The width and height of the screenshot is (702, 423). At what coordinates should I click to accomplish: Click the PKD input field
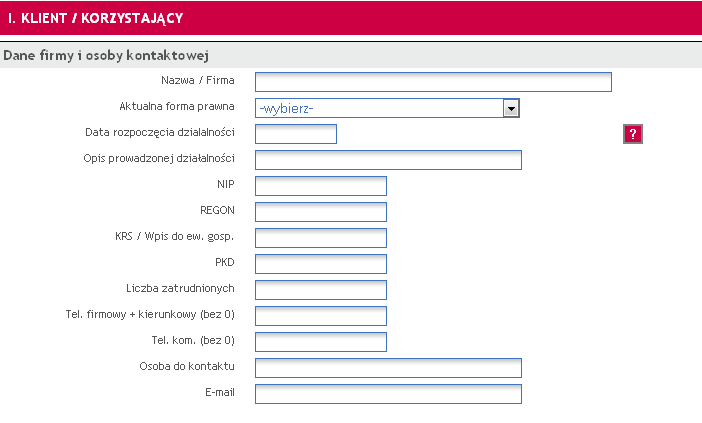321,264
